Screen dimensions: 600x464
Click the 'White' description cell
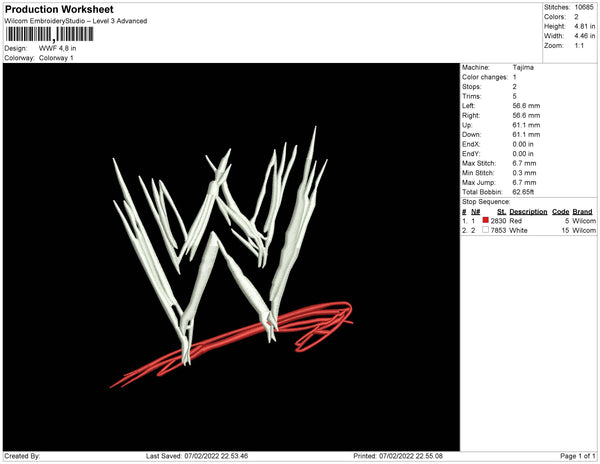(518, 230)
